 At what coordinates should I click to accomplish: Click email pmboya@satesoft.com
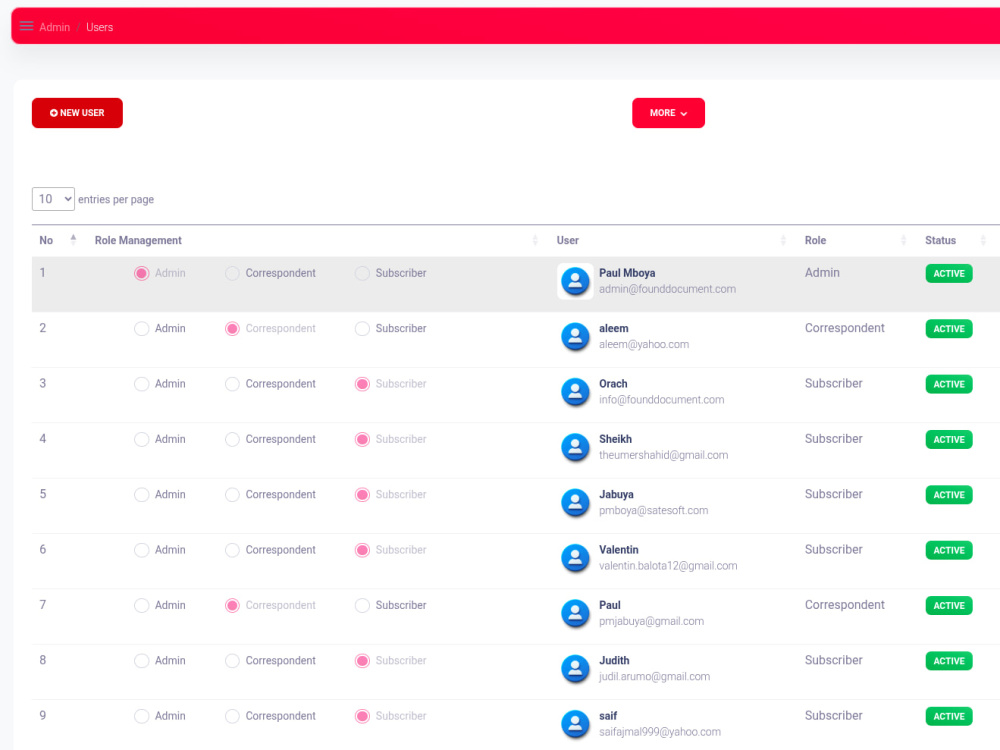coord(653,511)
